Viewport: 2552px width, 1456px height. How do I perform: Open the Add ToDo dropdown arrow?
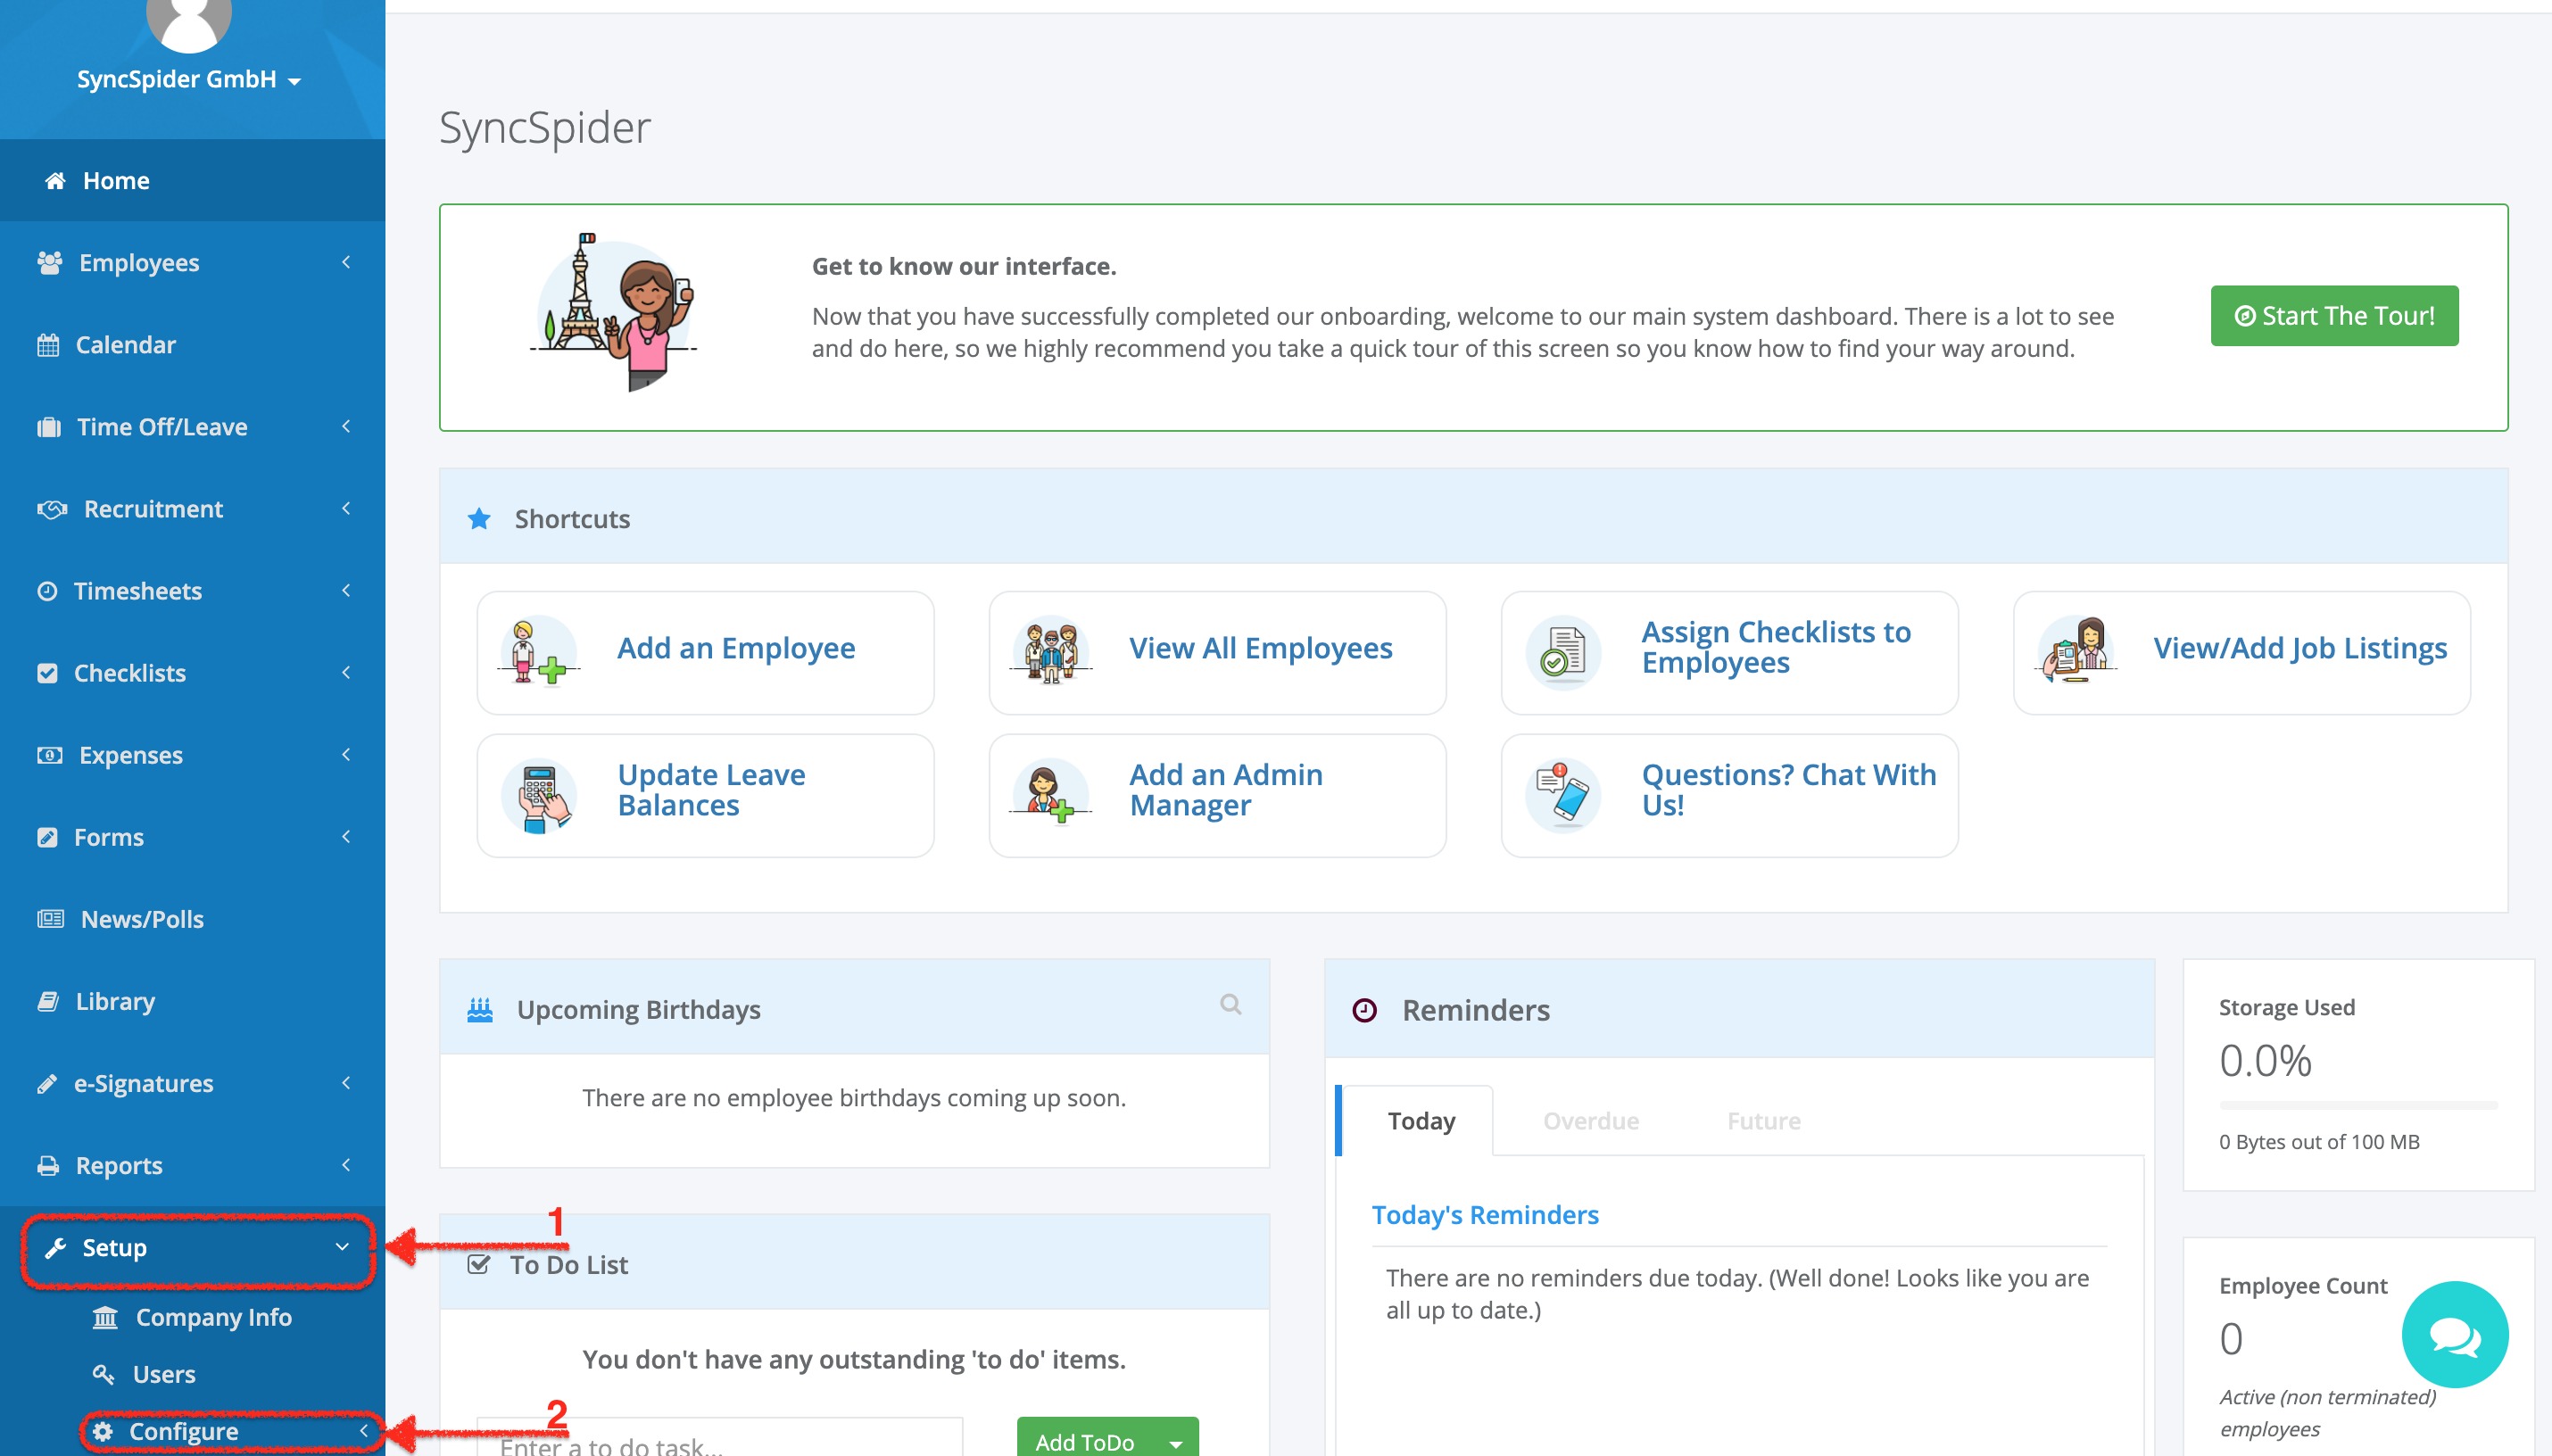point(1176,1443)
